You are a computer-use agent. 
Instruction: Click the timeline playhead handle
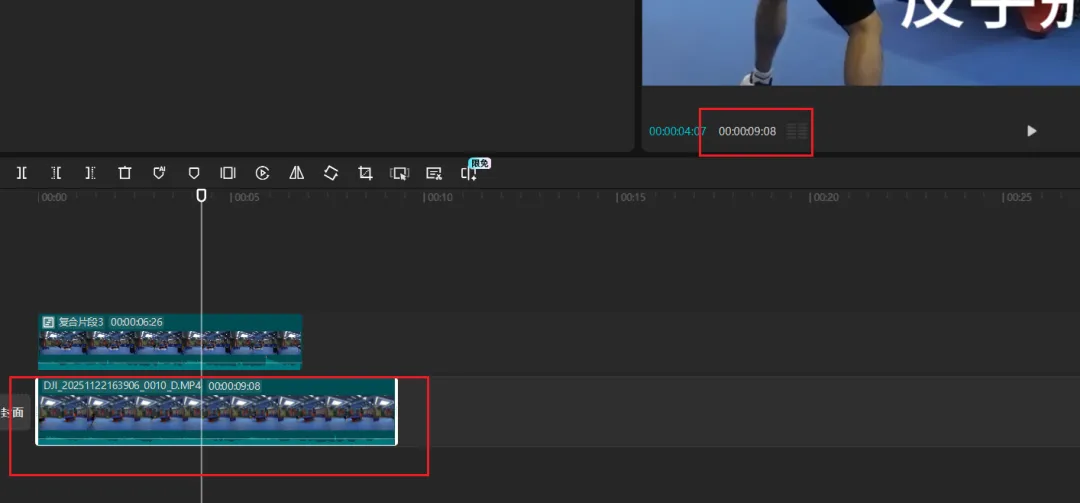(x=201, y=196)
